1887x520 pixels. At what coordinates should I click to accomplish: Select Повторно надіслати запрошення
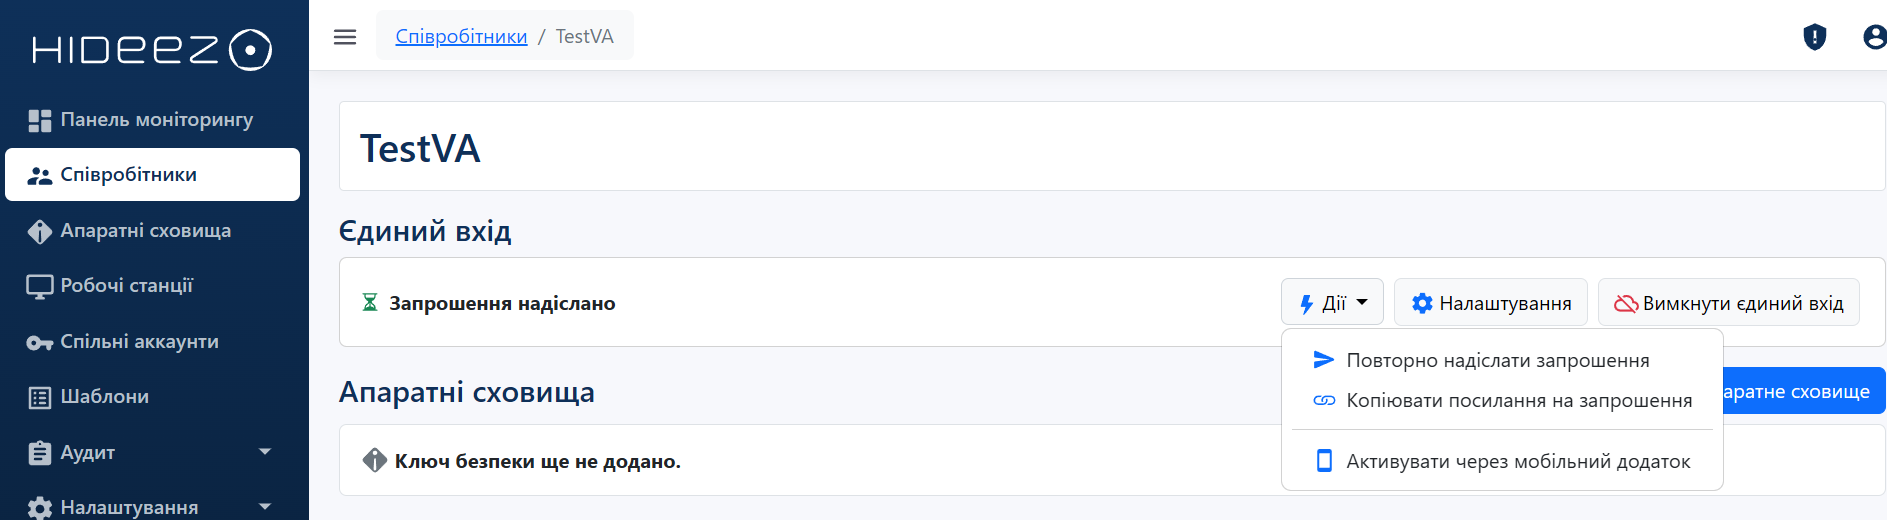[1497, 360]
